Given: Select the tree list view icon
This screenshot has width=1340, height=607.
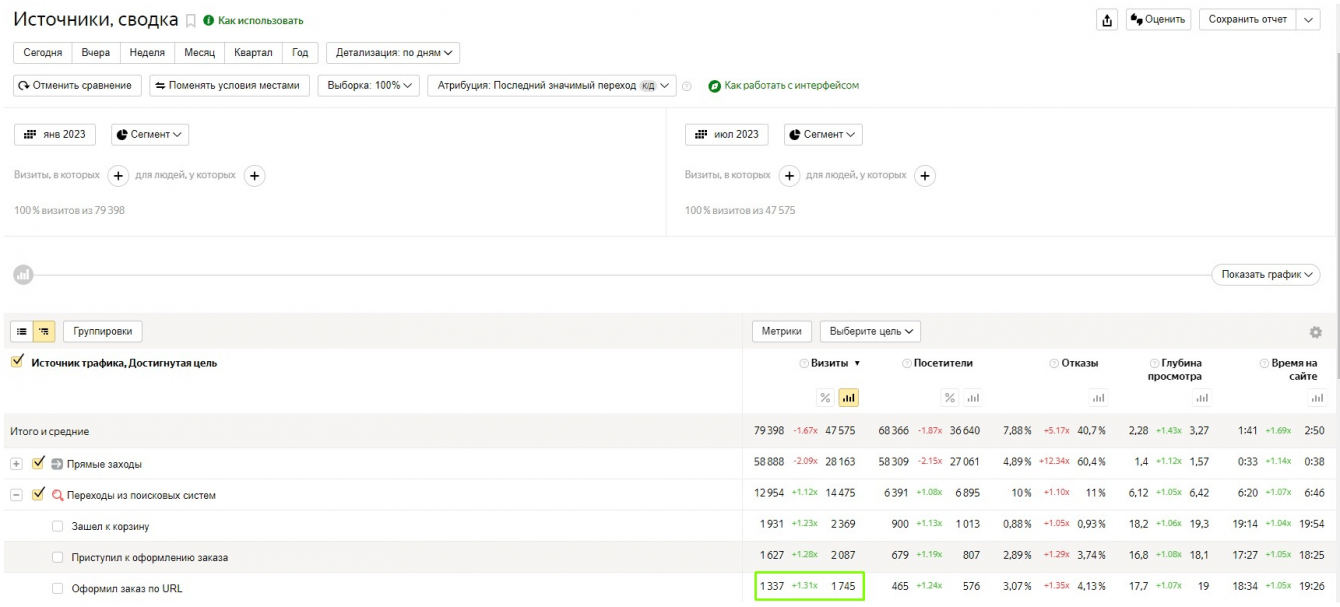Looking at the screenshot, I should (x=44, y=331).
